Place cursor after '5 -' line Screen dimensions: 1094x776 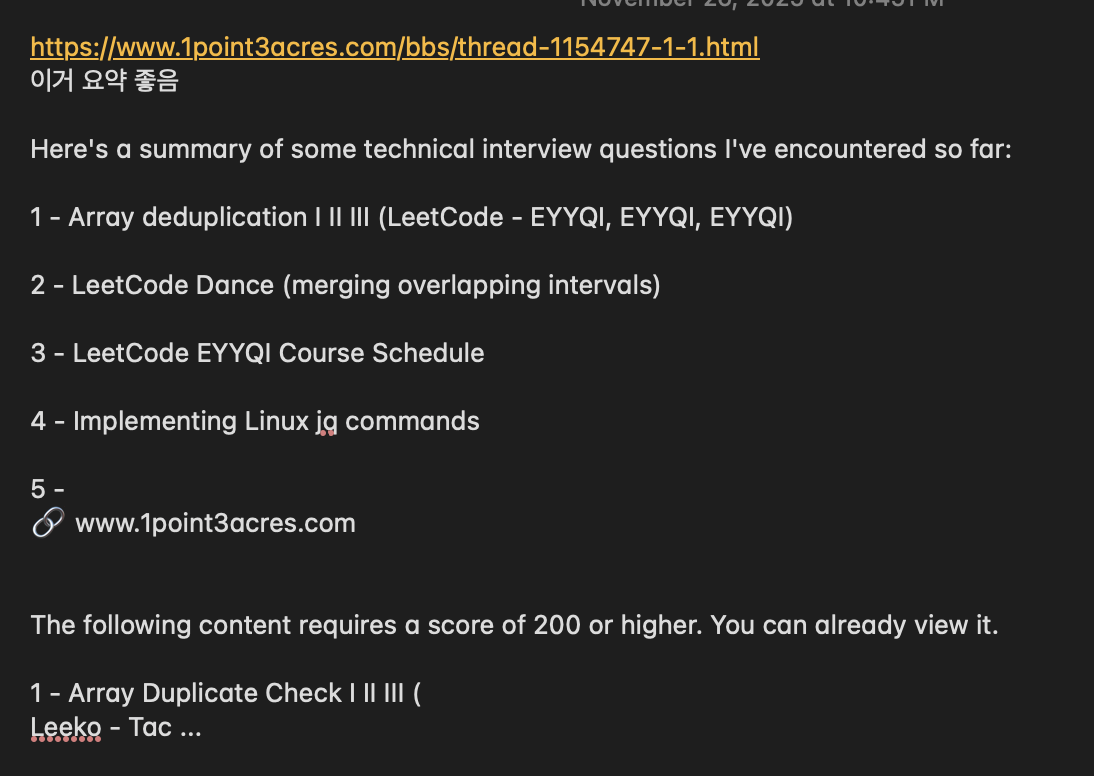66,489
